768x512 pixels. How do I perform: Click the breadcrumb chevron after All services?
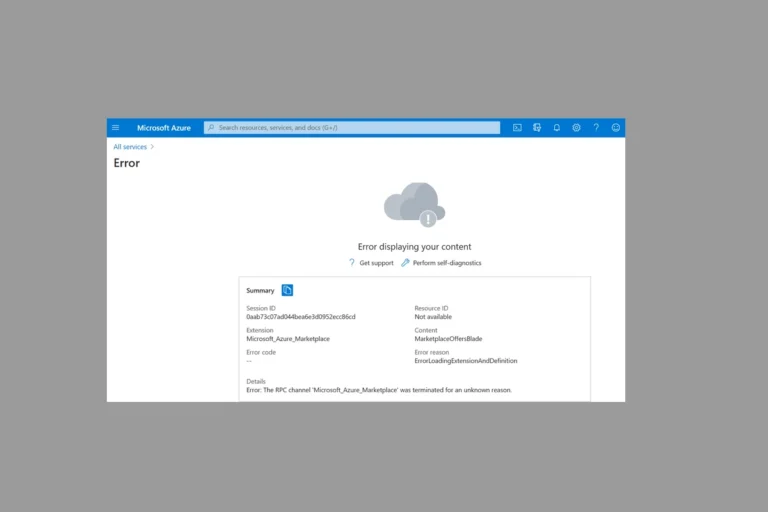[152, 147]
